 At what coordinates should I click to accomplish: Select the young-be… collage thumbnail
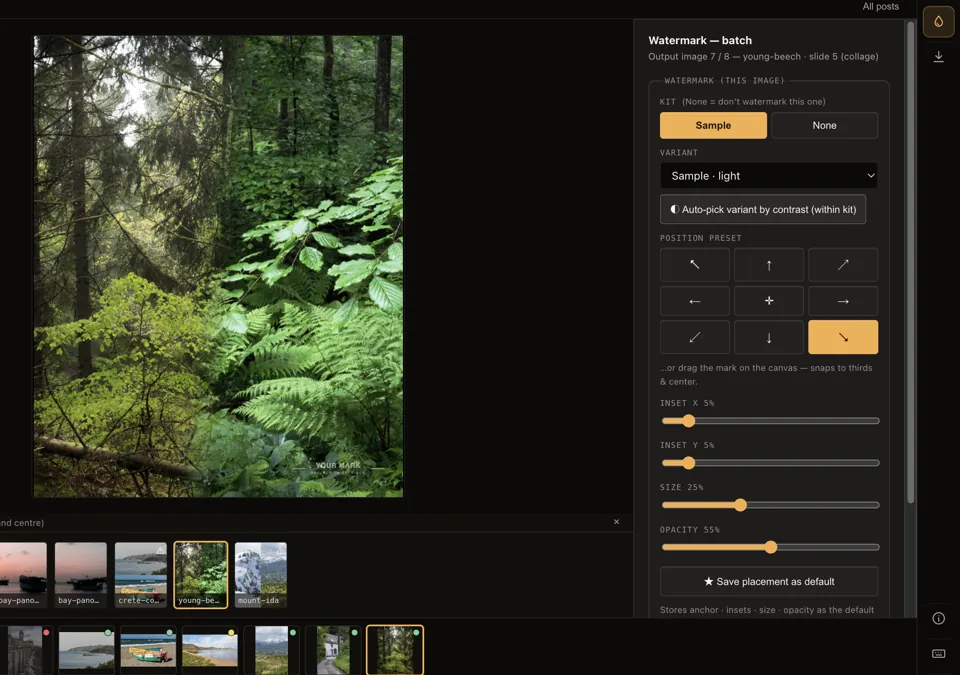[201, 575]
